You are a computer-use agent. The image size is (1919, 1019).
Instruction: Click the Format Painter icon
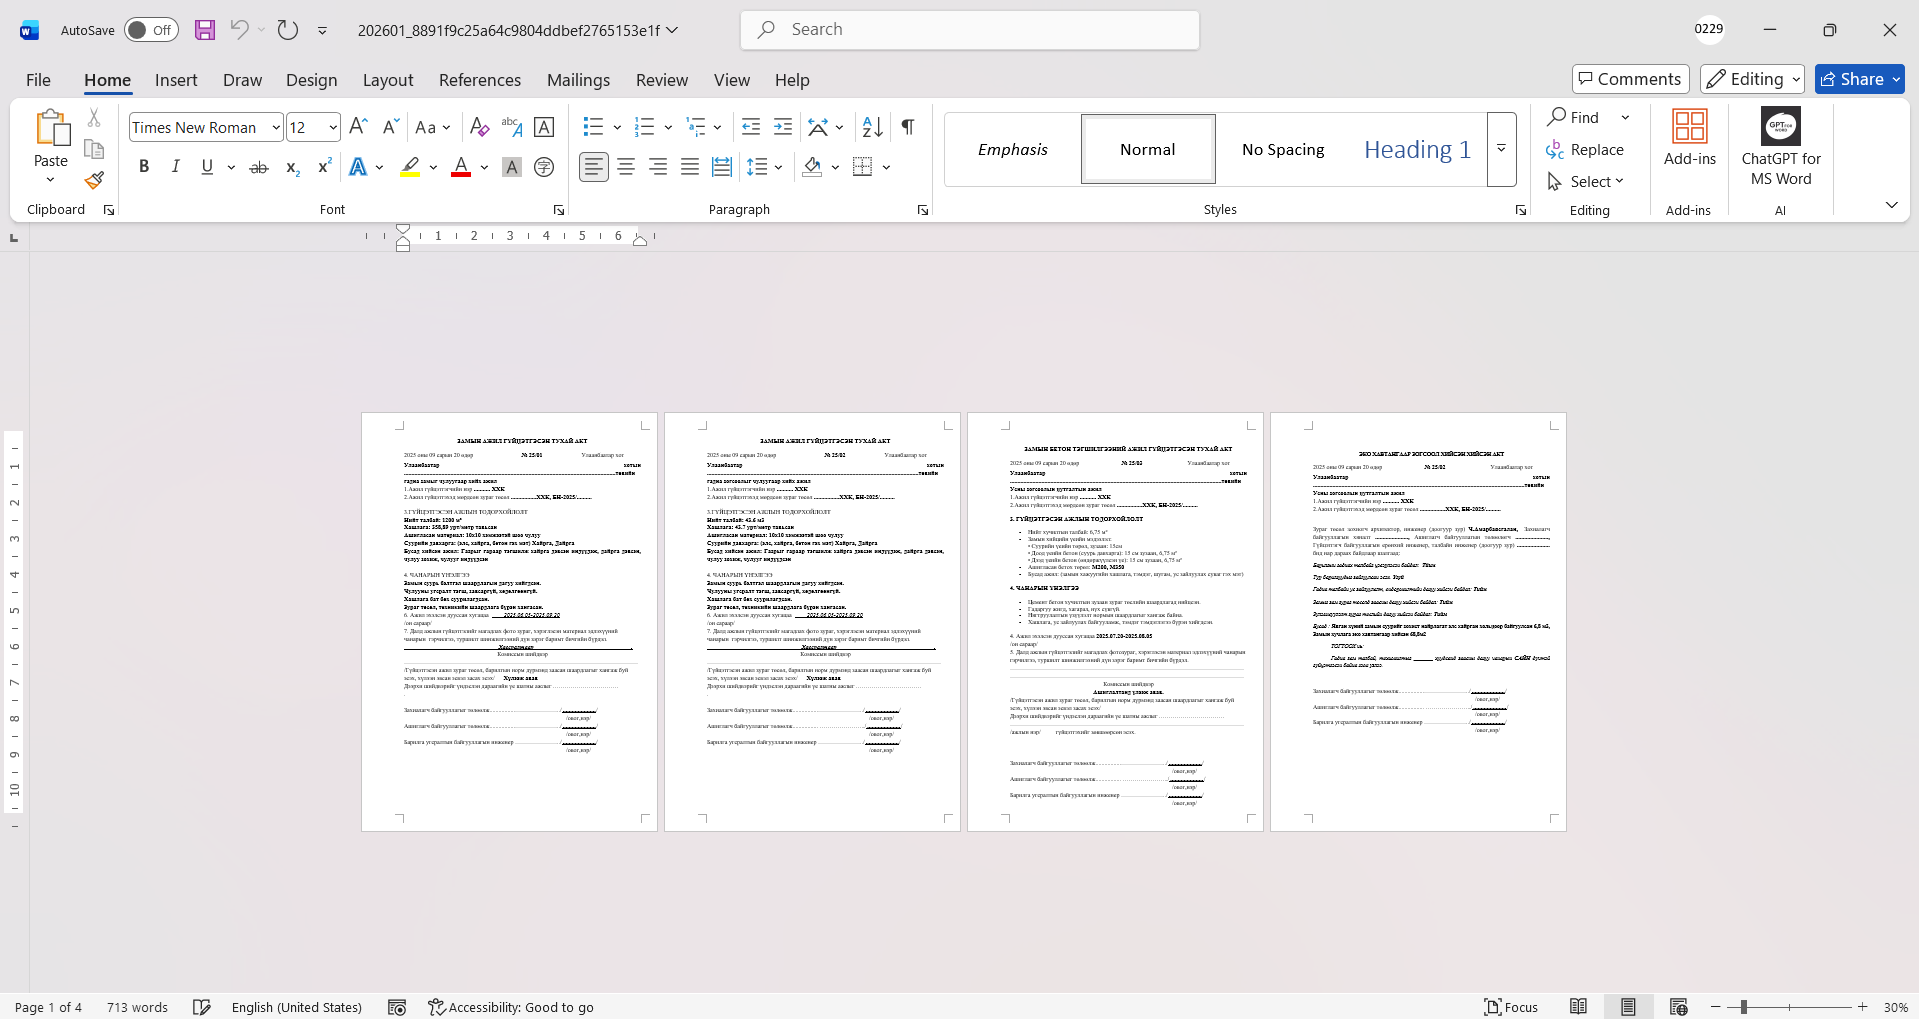[x=94, y=181]
